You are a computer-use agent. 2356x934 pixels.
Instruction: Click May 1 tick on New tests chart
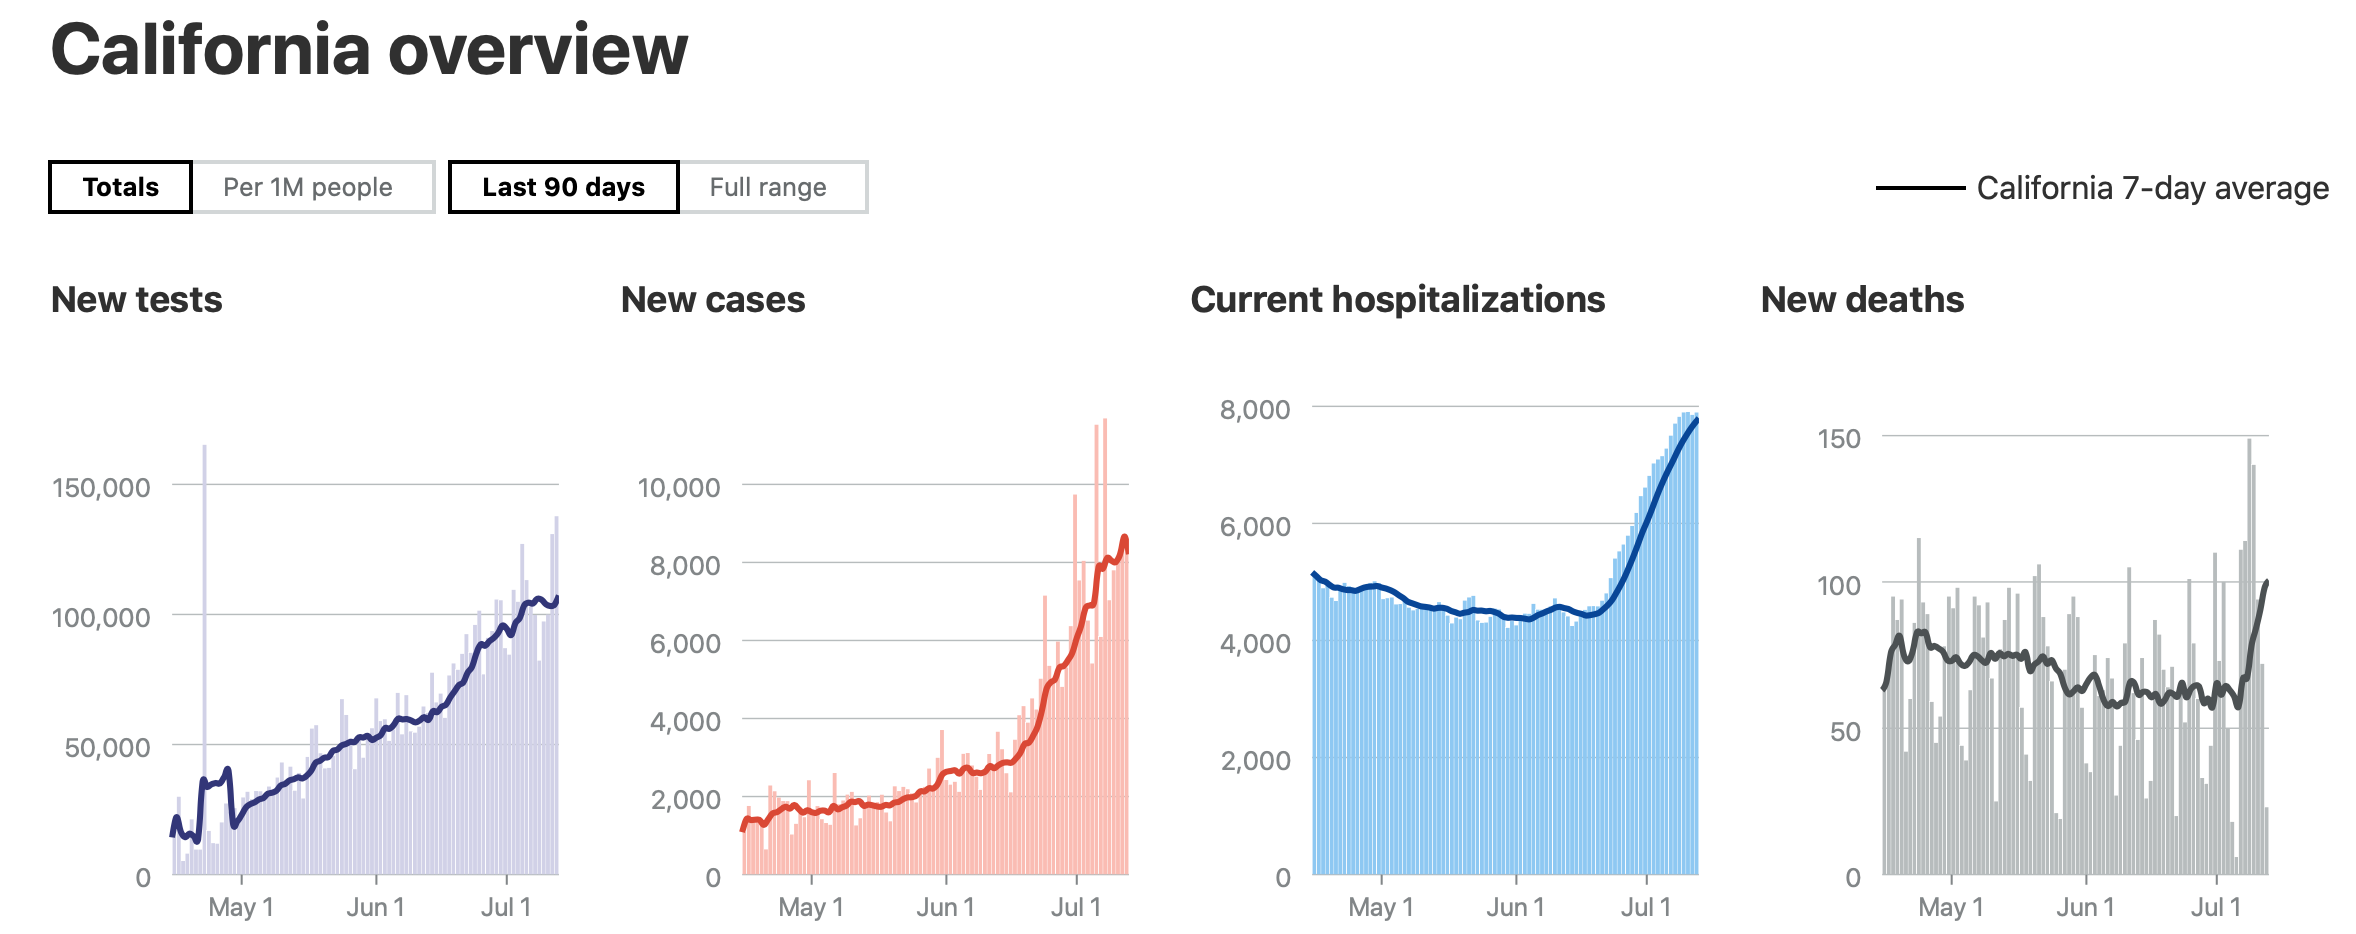coord(241,907)
